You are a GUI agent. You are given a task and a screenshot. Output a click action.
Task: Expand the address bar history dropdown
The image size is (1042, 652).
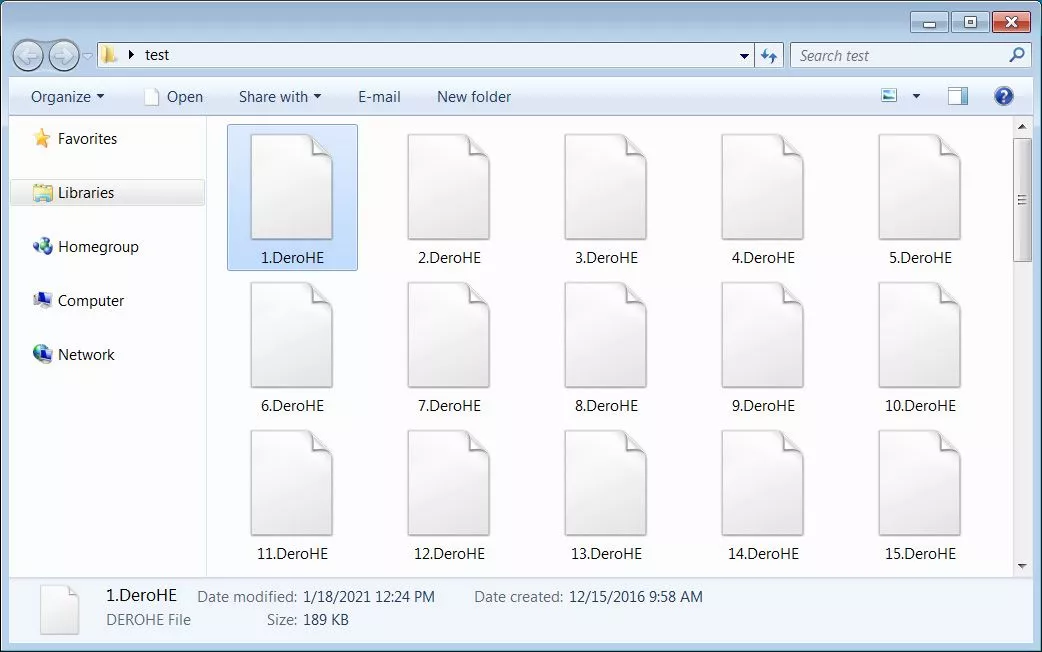(x=744, y=56)
